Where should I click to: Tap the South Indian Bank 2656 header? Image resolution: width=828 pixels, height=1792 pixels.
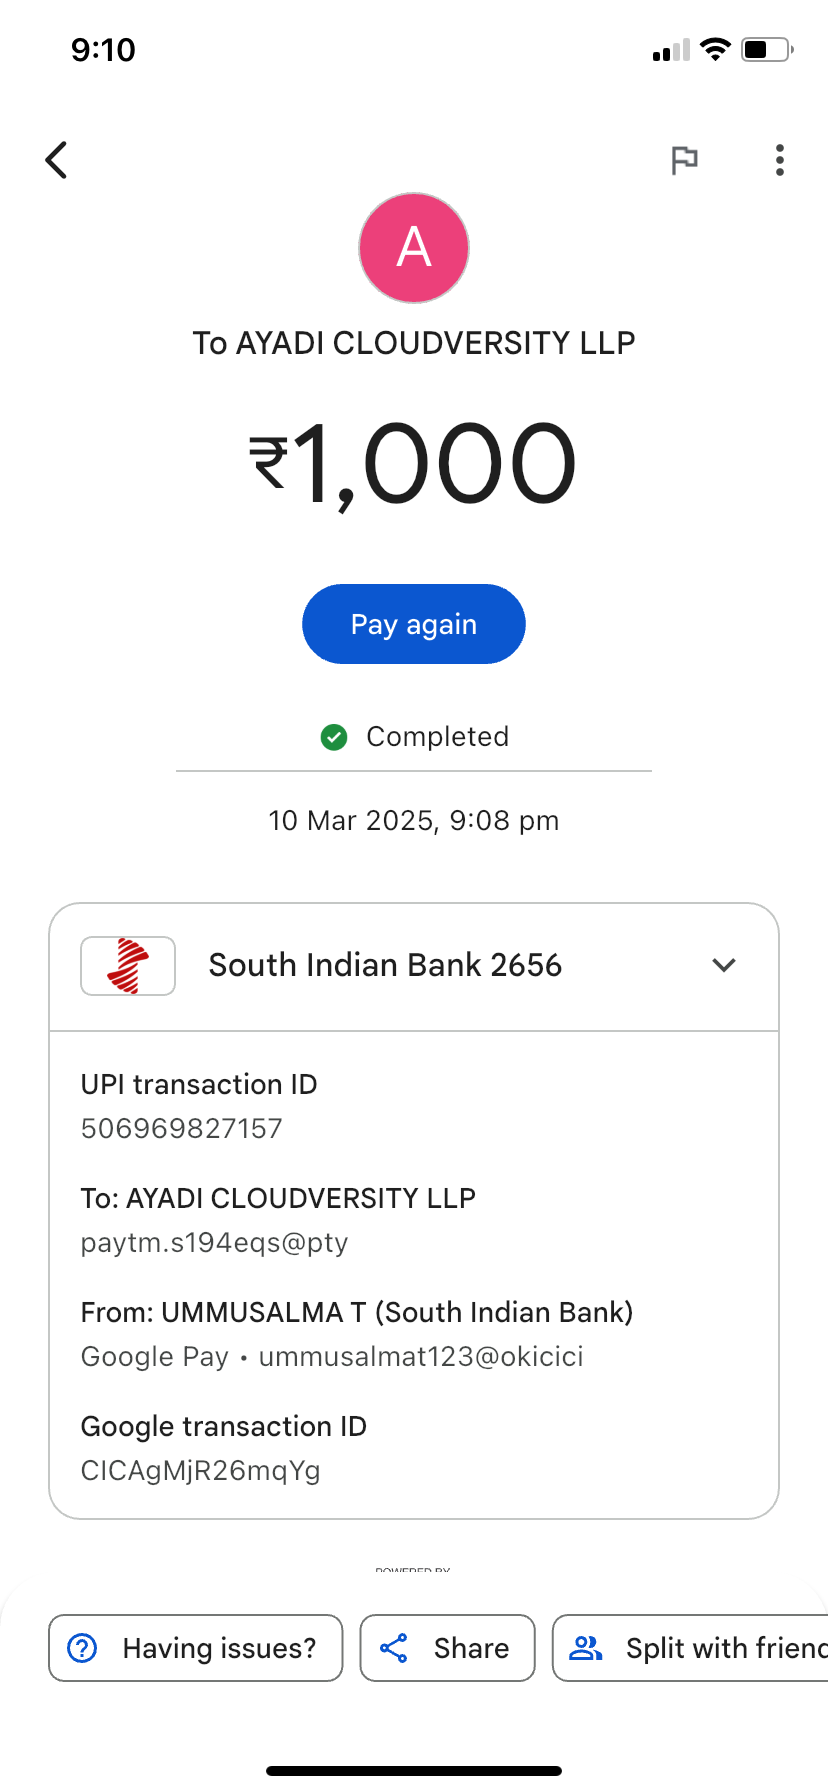[385, 965]
